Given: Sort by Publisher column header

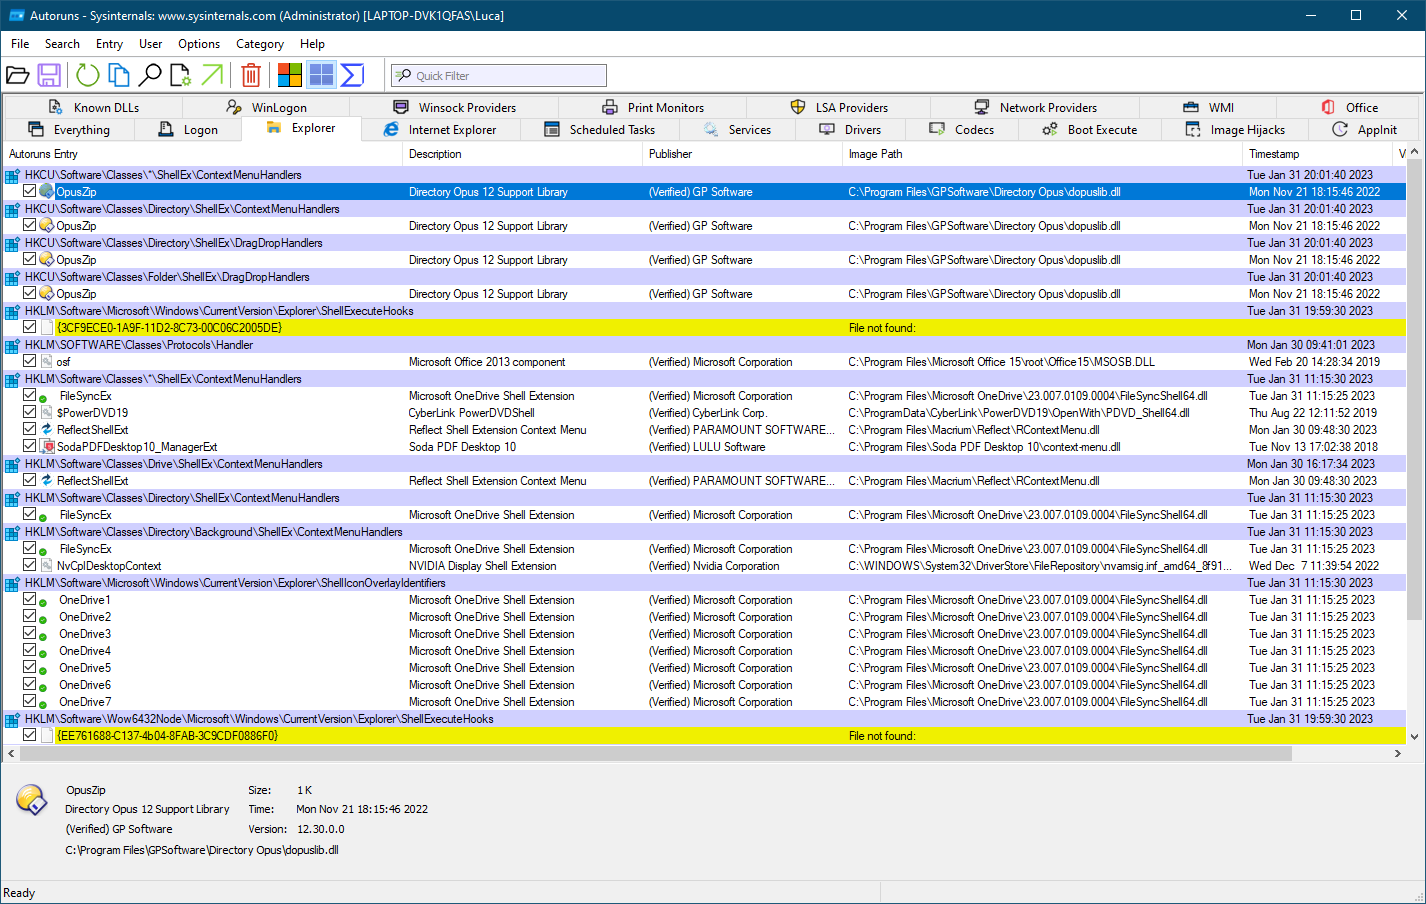Looking at the screenshot, I should pyautogui.click(x=743, y=154).
